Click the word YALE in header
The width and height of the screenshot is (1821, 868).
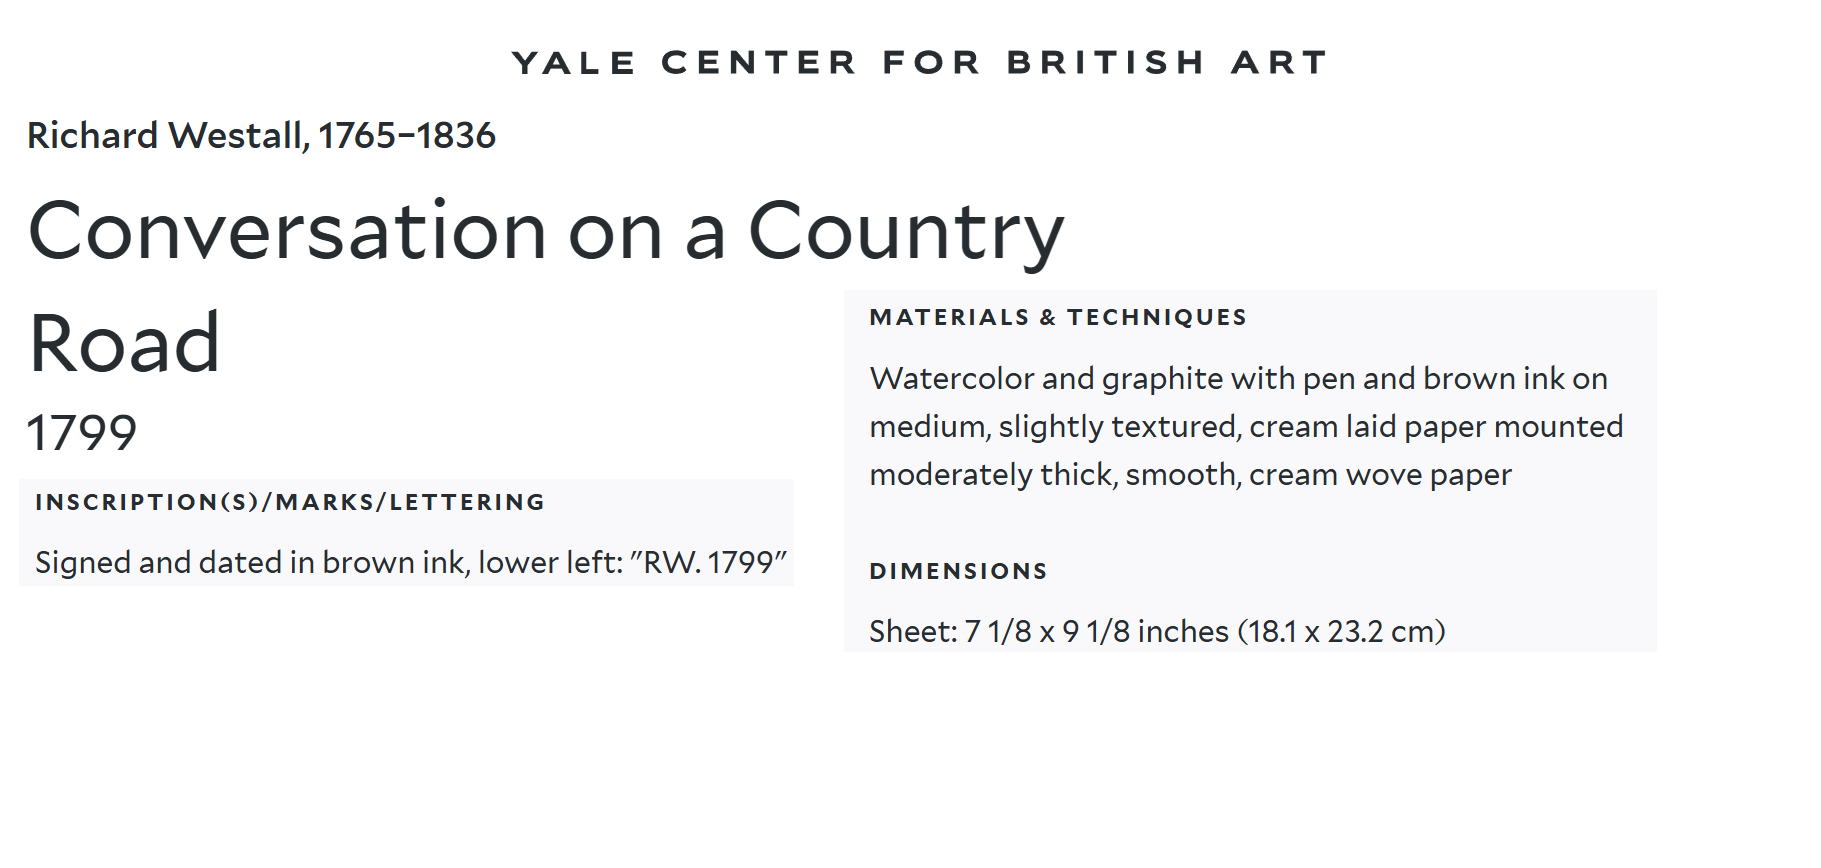point(574,63)
